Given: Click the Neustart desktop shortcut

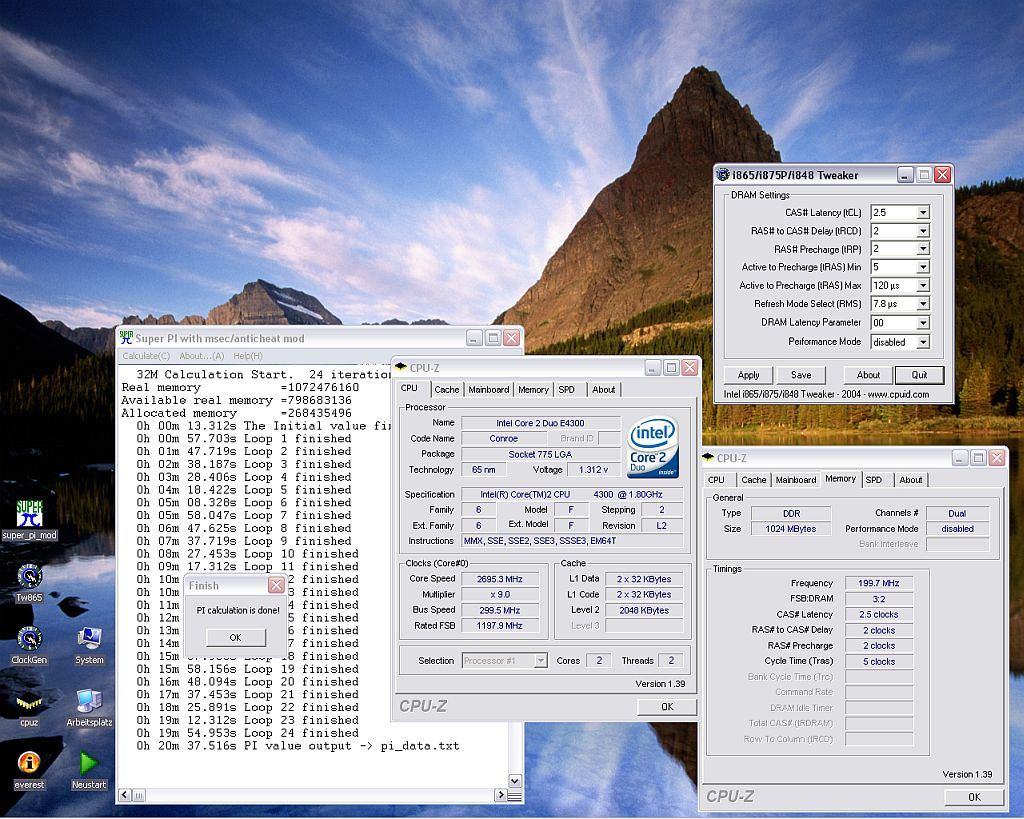Looking at the screenshot, I should click(89, 769).
